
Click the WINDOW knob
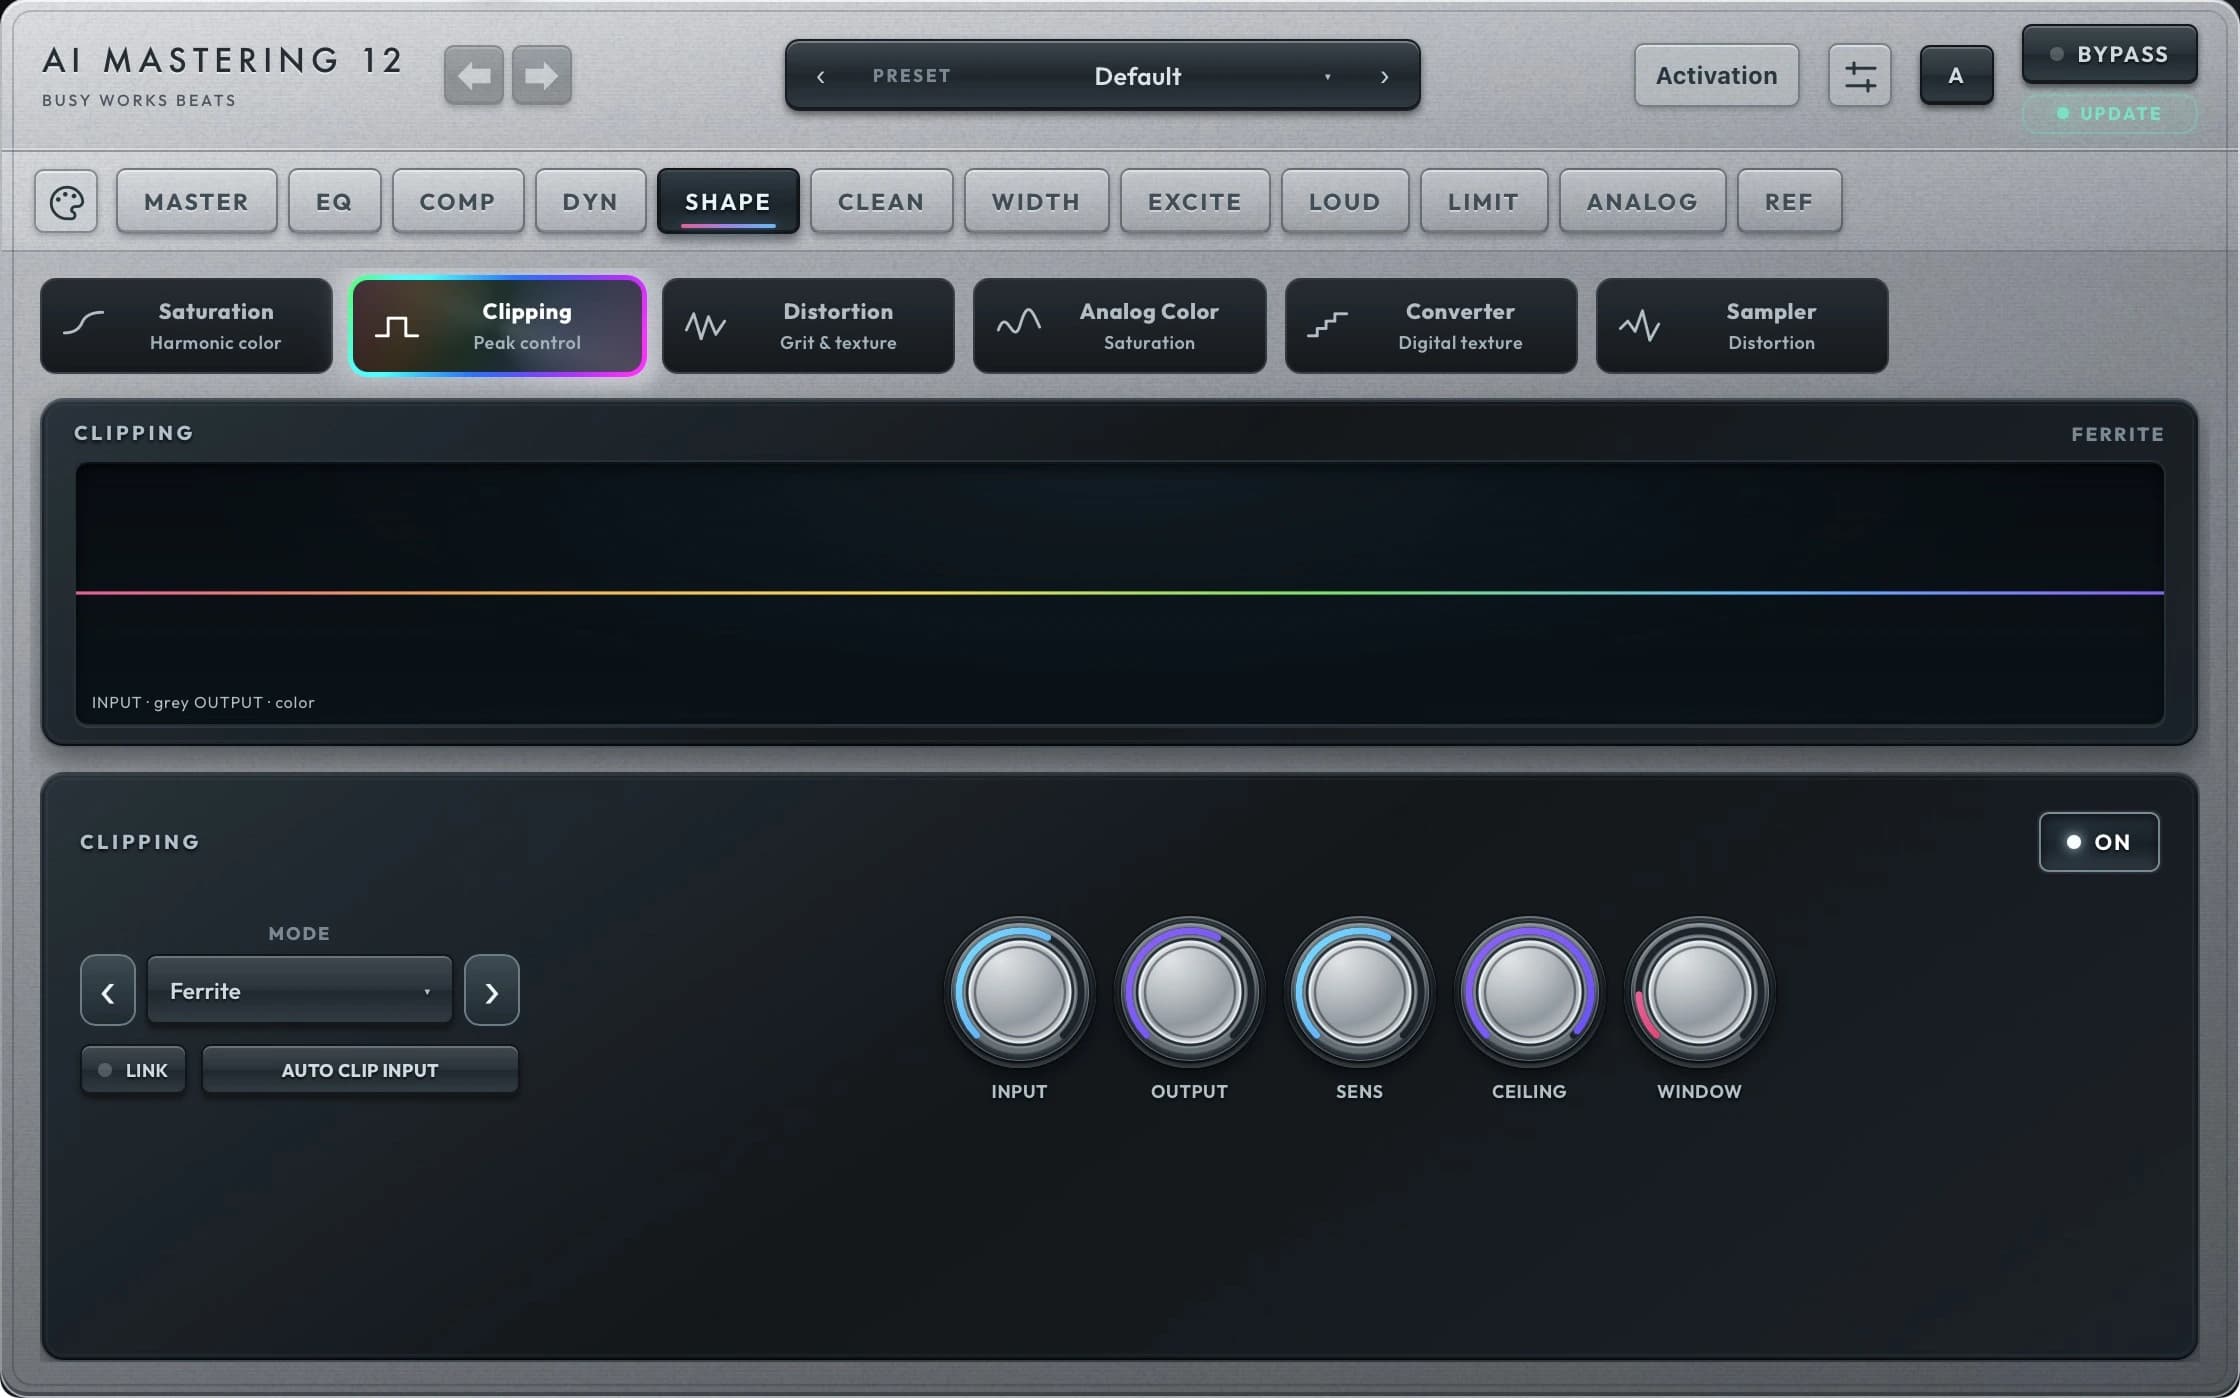pos(1699,992)
